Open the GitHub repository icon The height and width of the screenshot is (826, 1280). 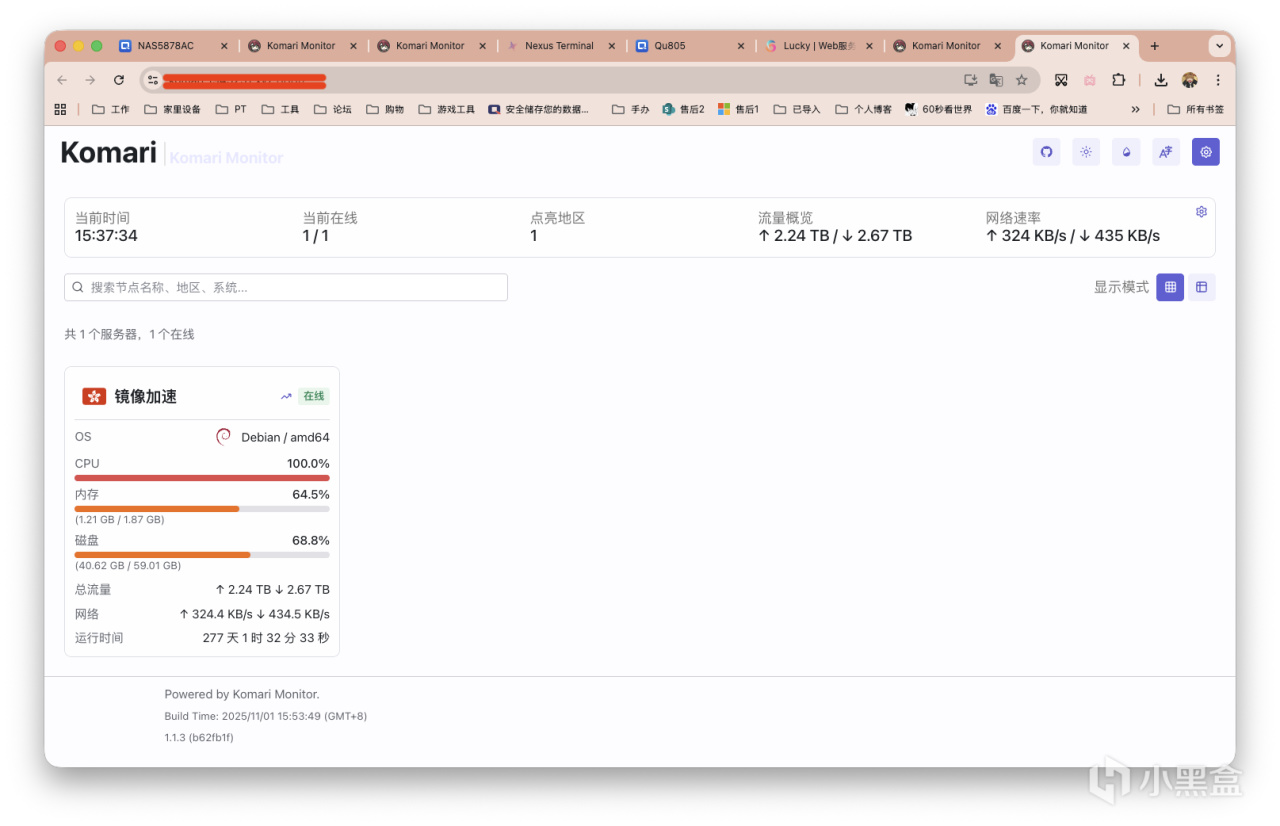[x=1046, y=152]
